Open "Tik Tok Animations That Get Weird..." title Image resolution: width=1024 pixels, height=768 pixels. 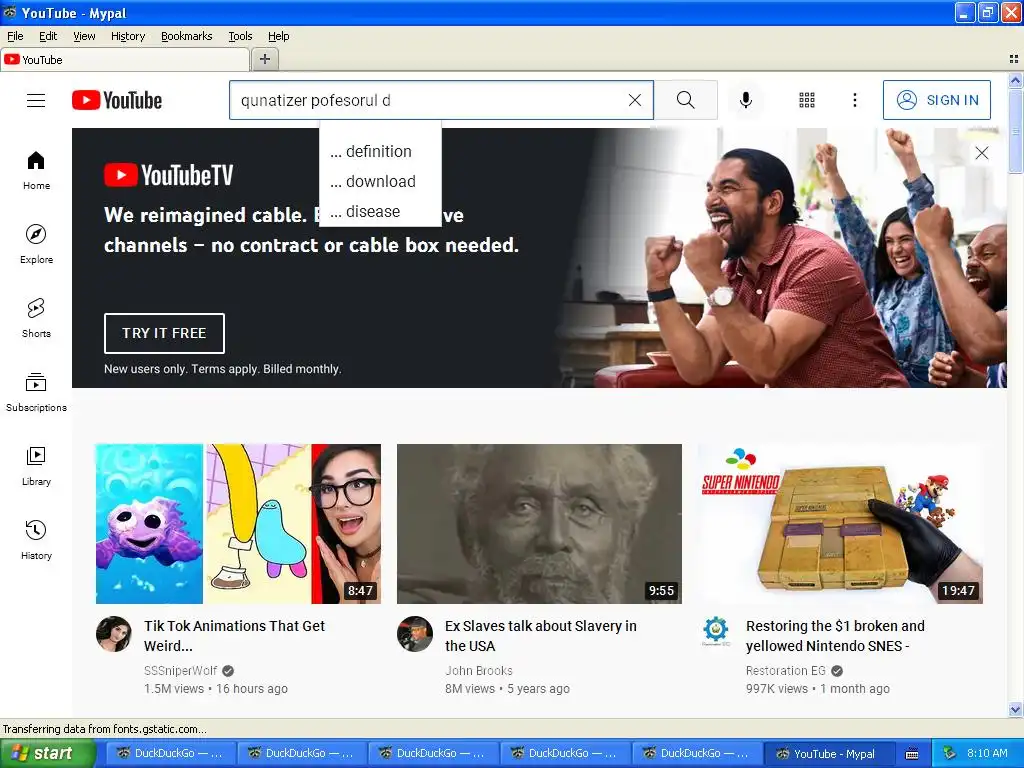234,635
